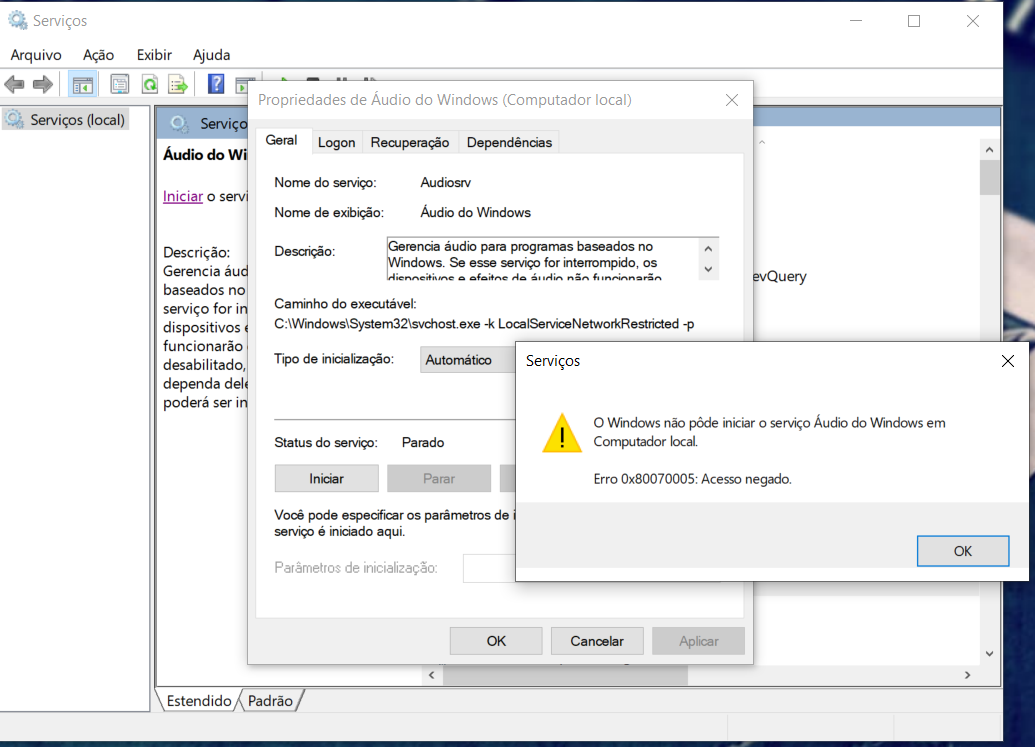Click the Export list toolbar icon
This screenshot has height=747, width=1035.
178,84
